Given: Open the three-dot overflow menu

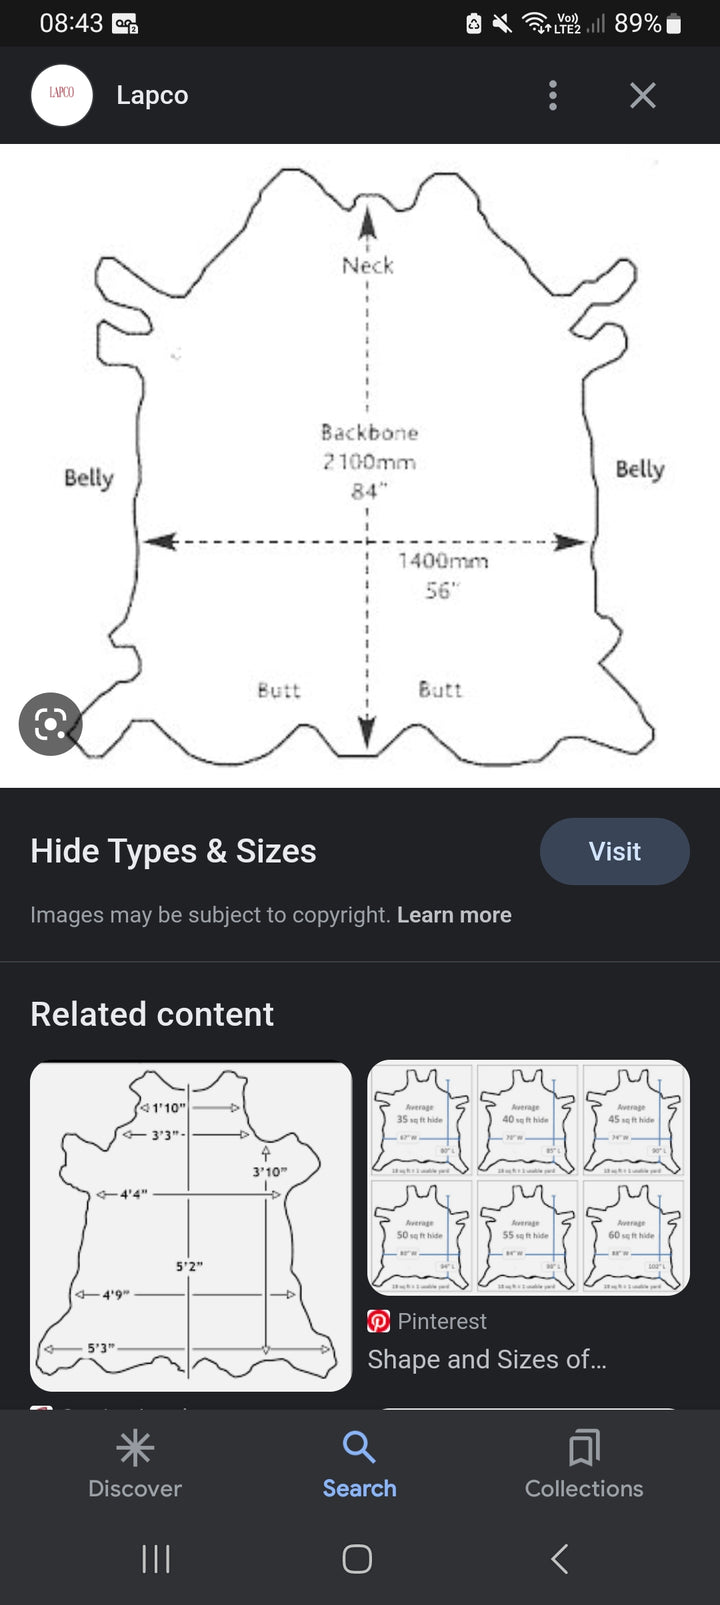Looking at the screenshot, I should coord(553,95).
